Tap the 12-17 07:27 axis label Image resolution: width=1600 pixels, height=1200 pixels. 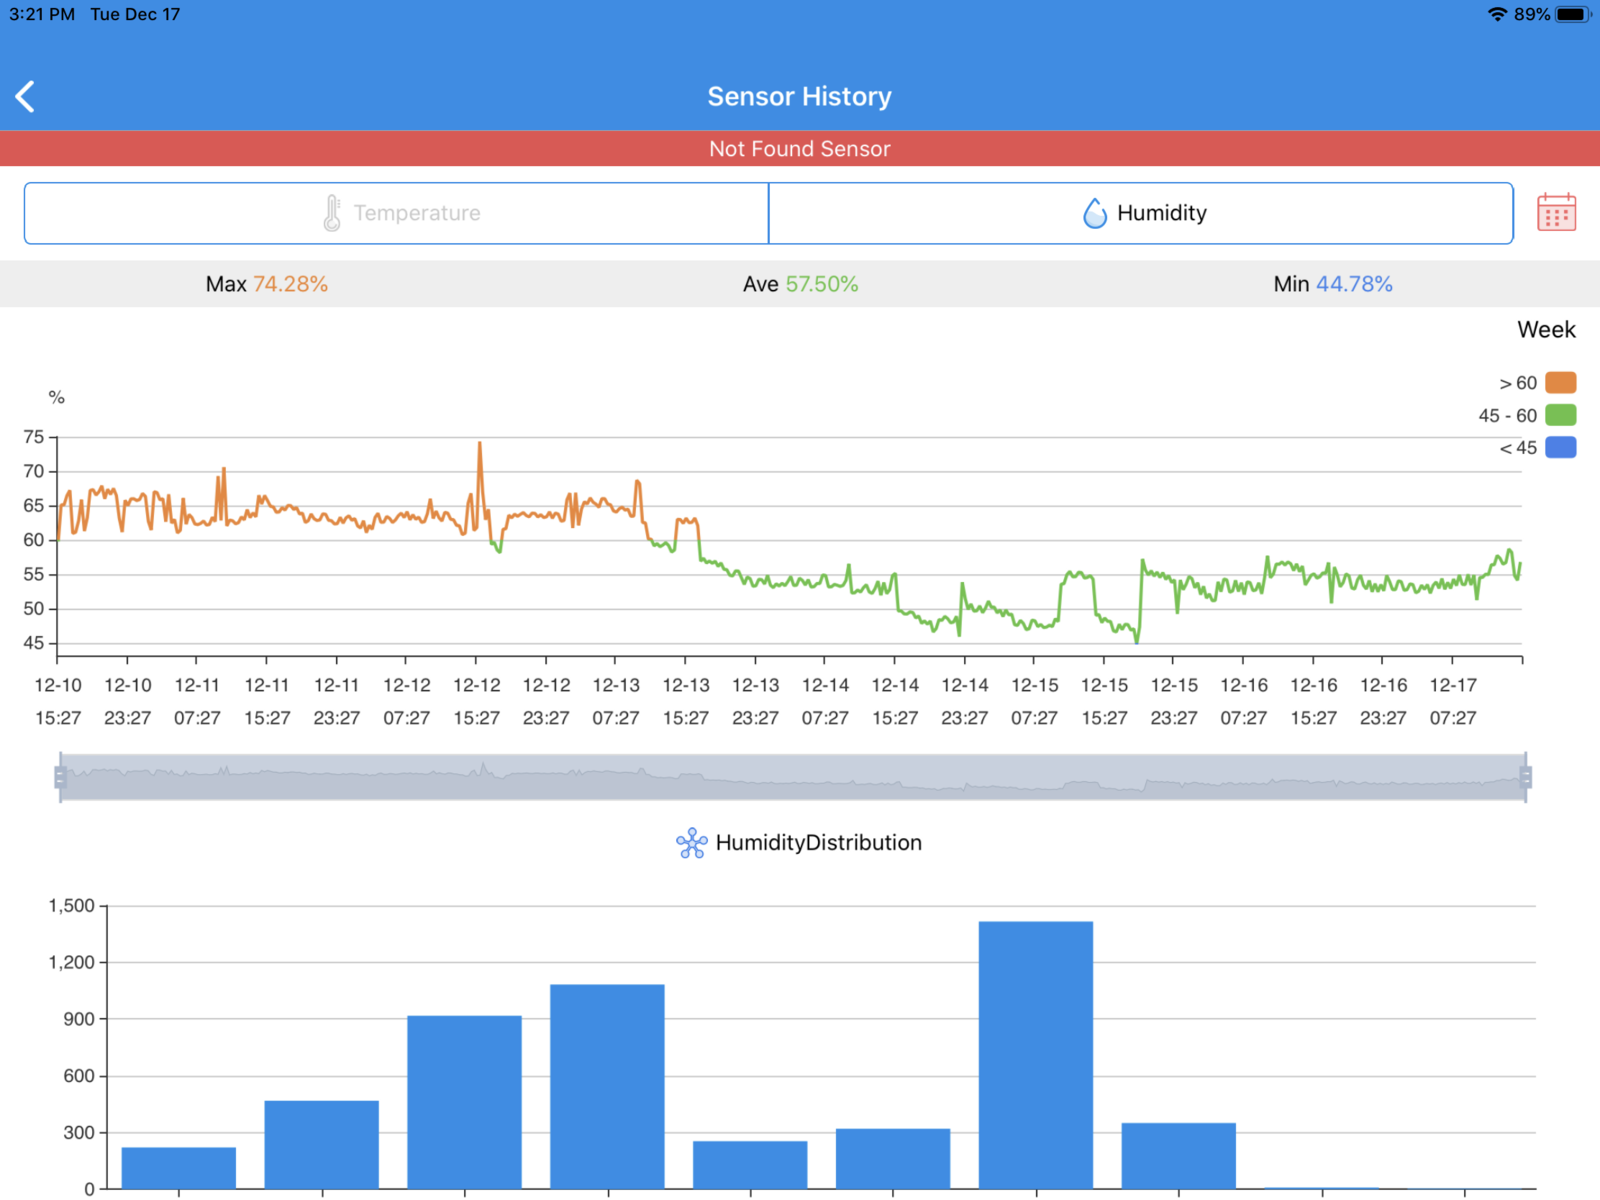point(1453,701)
